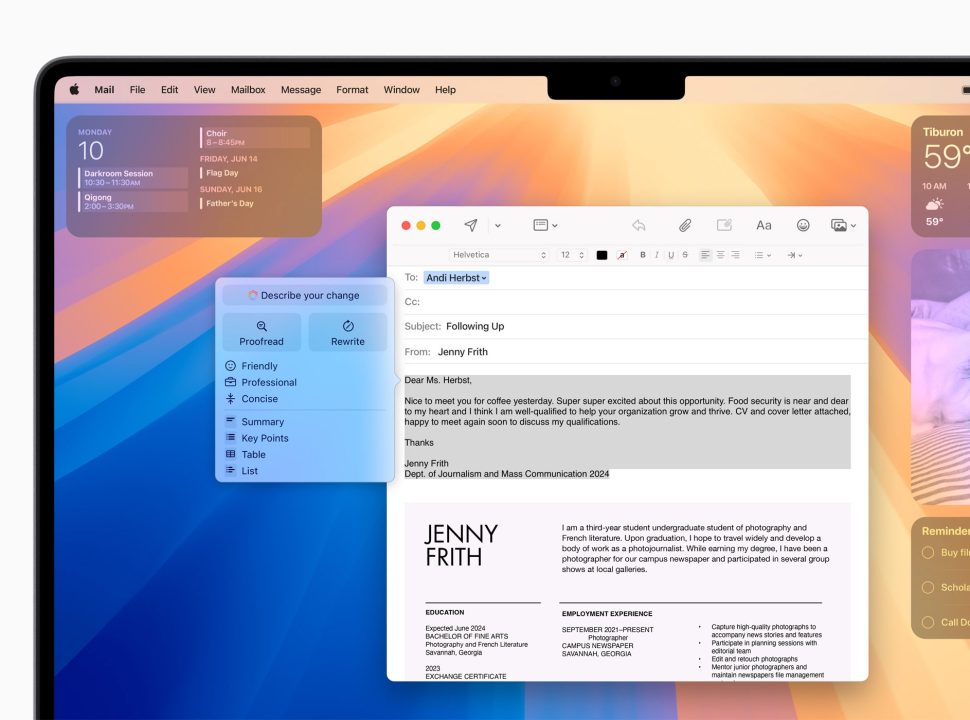Click the reply arrow icon in toolbar
Viewport: 970px width, 720px height.
tap(639, 225)
